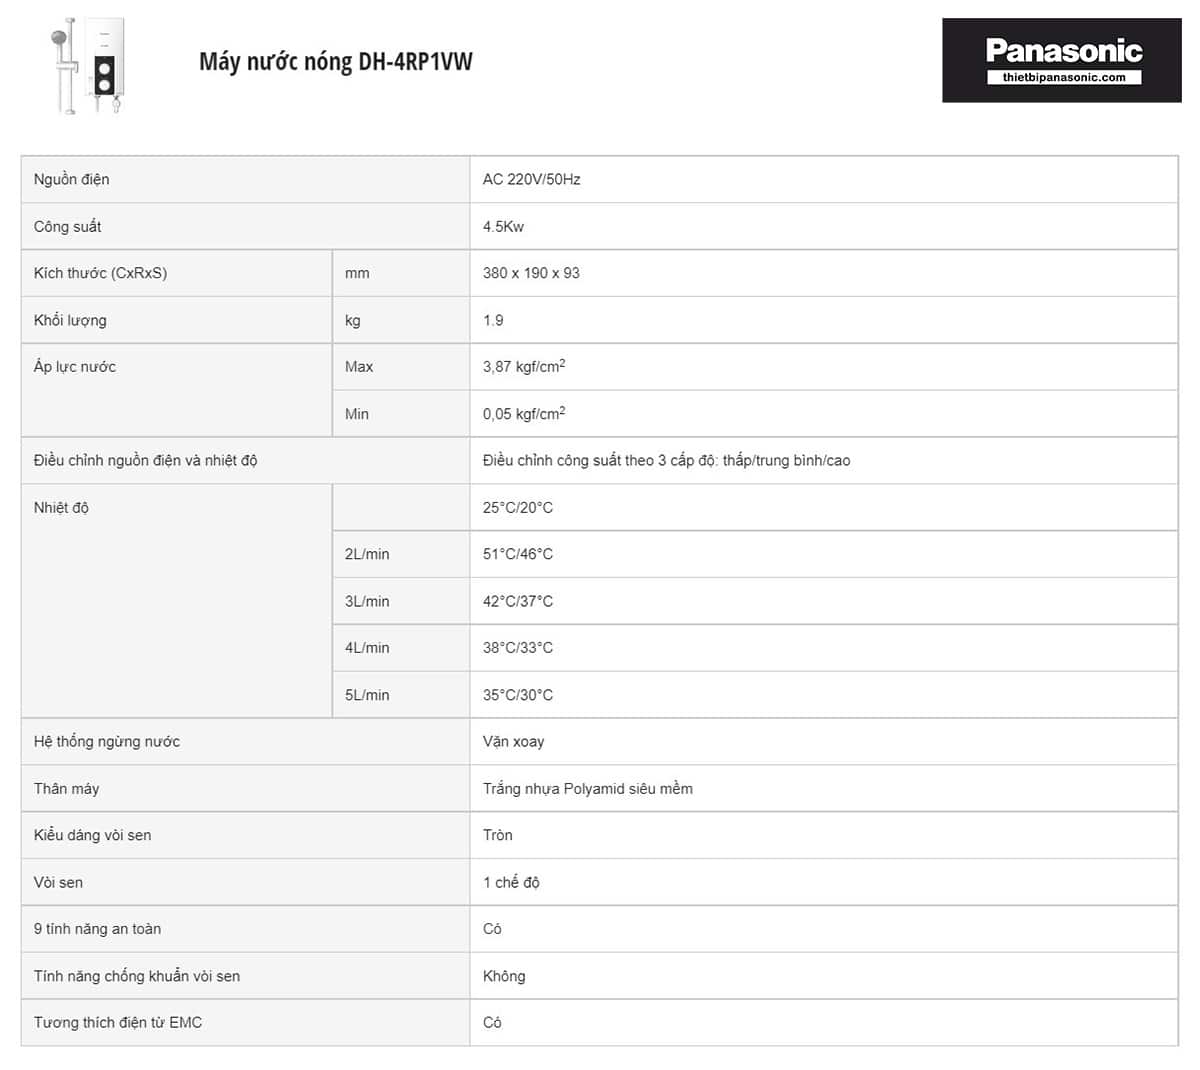Click the title Máy nước nóng DH-4RP1VW
Image resolution: width=1200 pixels, height=1070 pixels.
click(x=335, y=62)
